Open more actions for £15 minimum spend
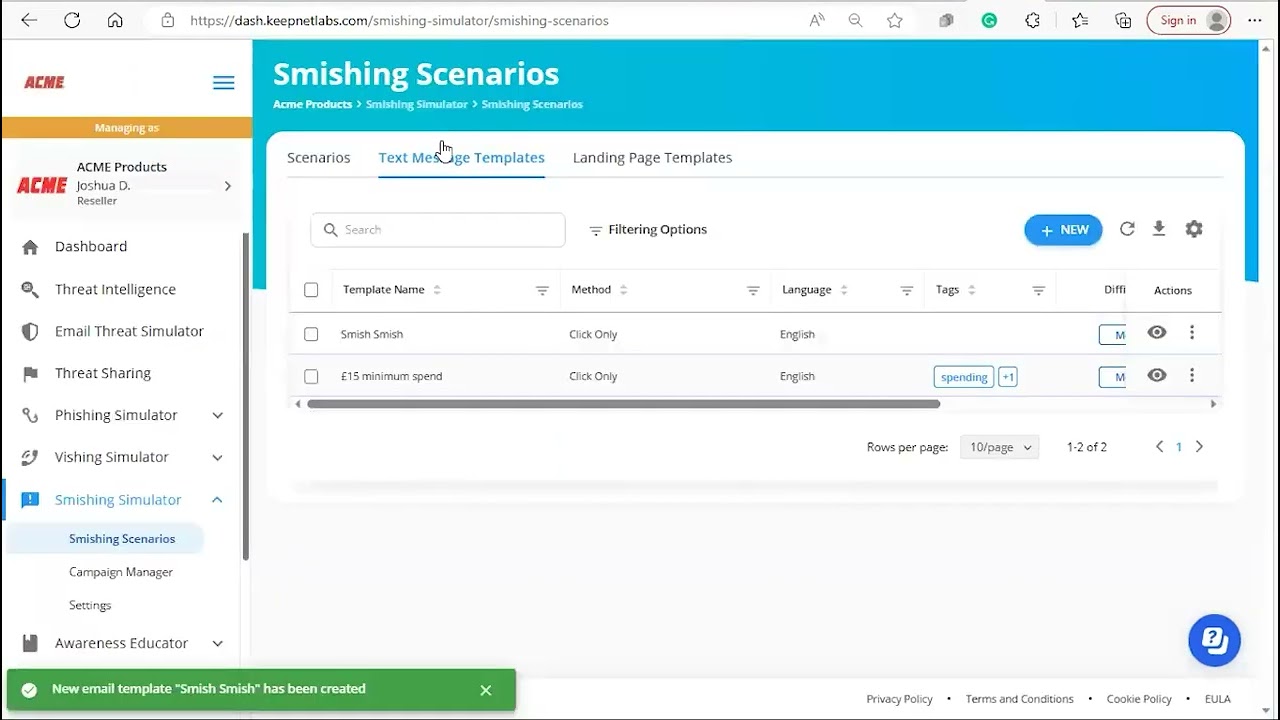 coord(1192,376)
